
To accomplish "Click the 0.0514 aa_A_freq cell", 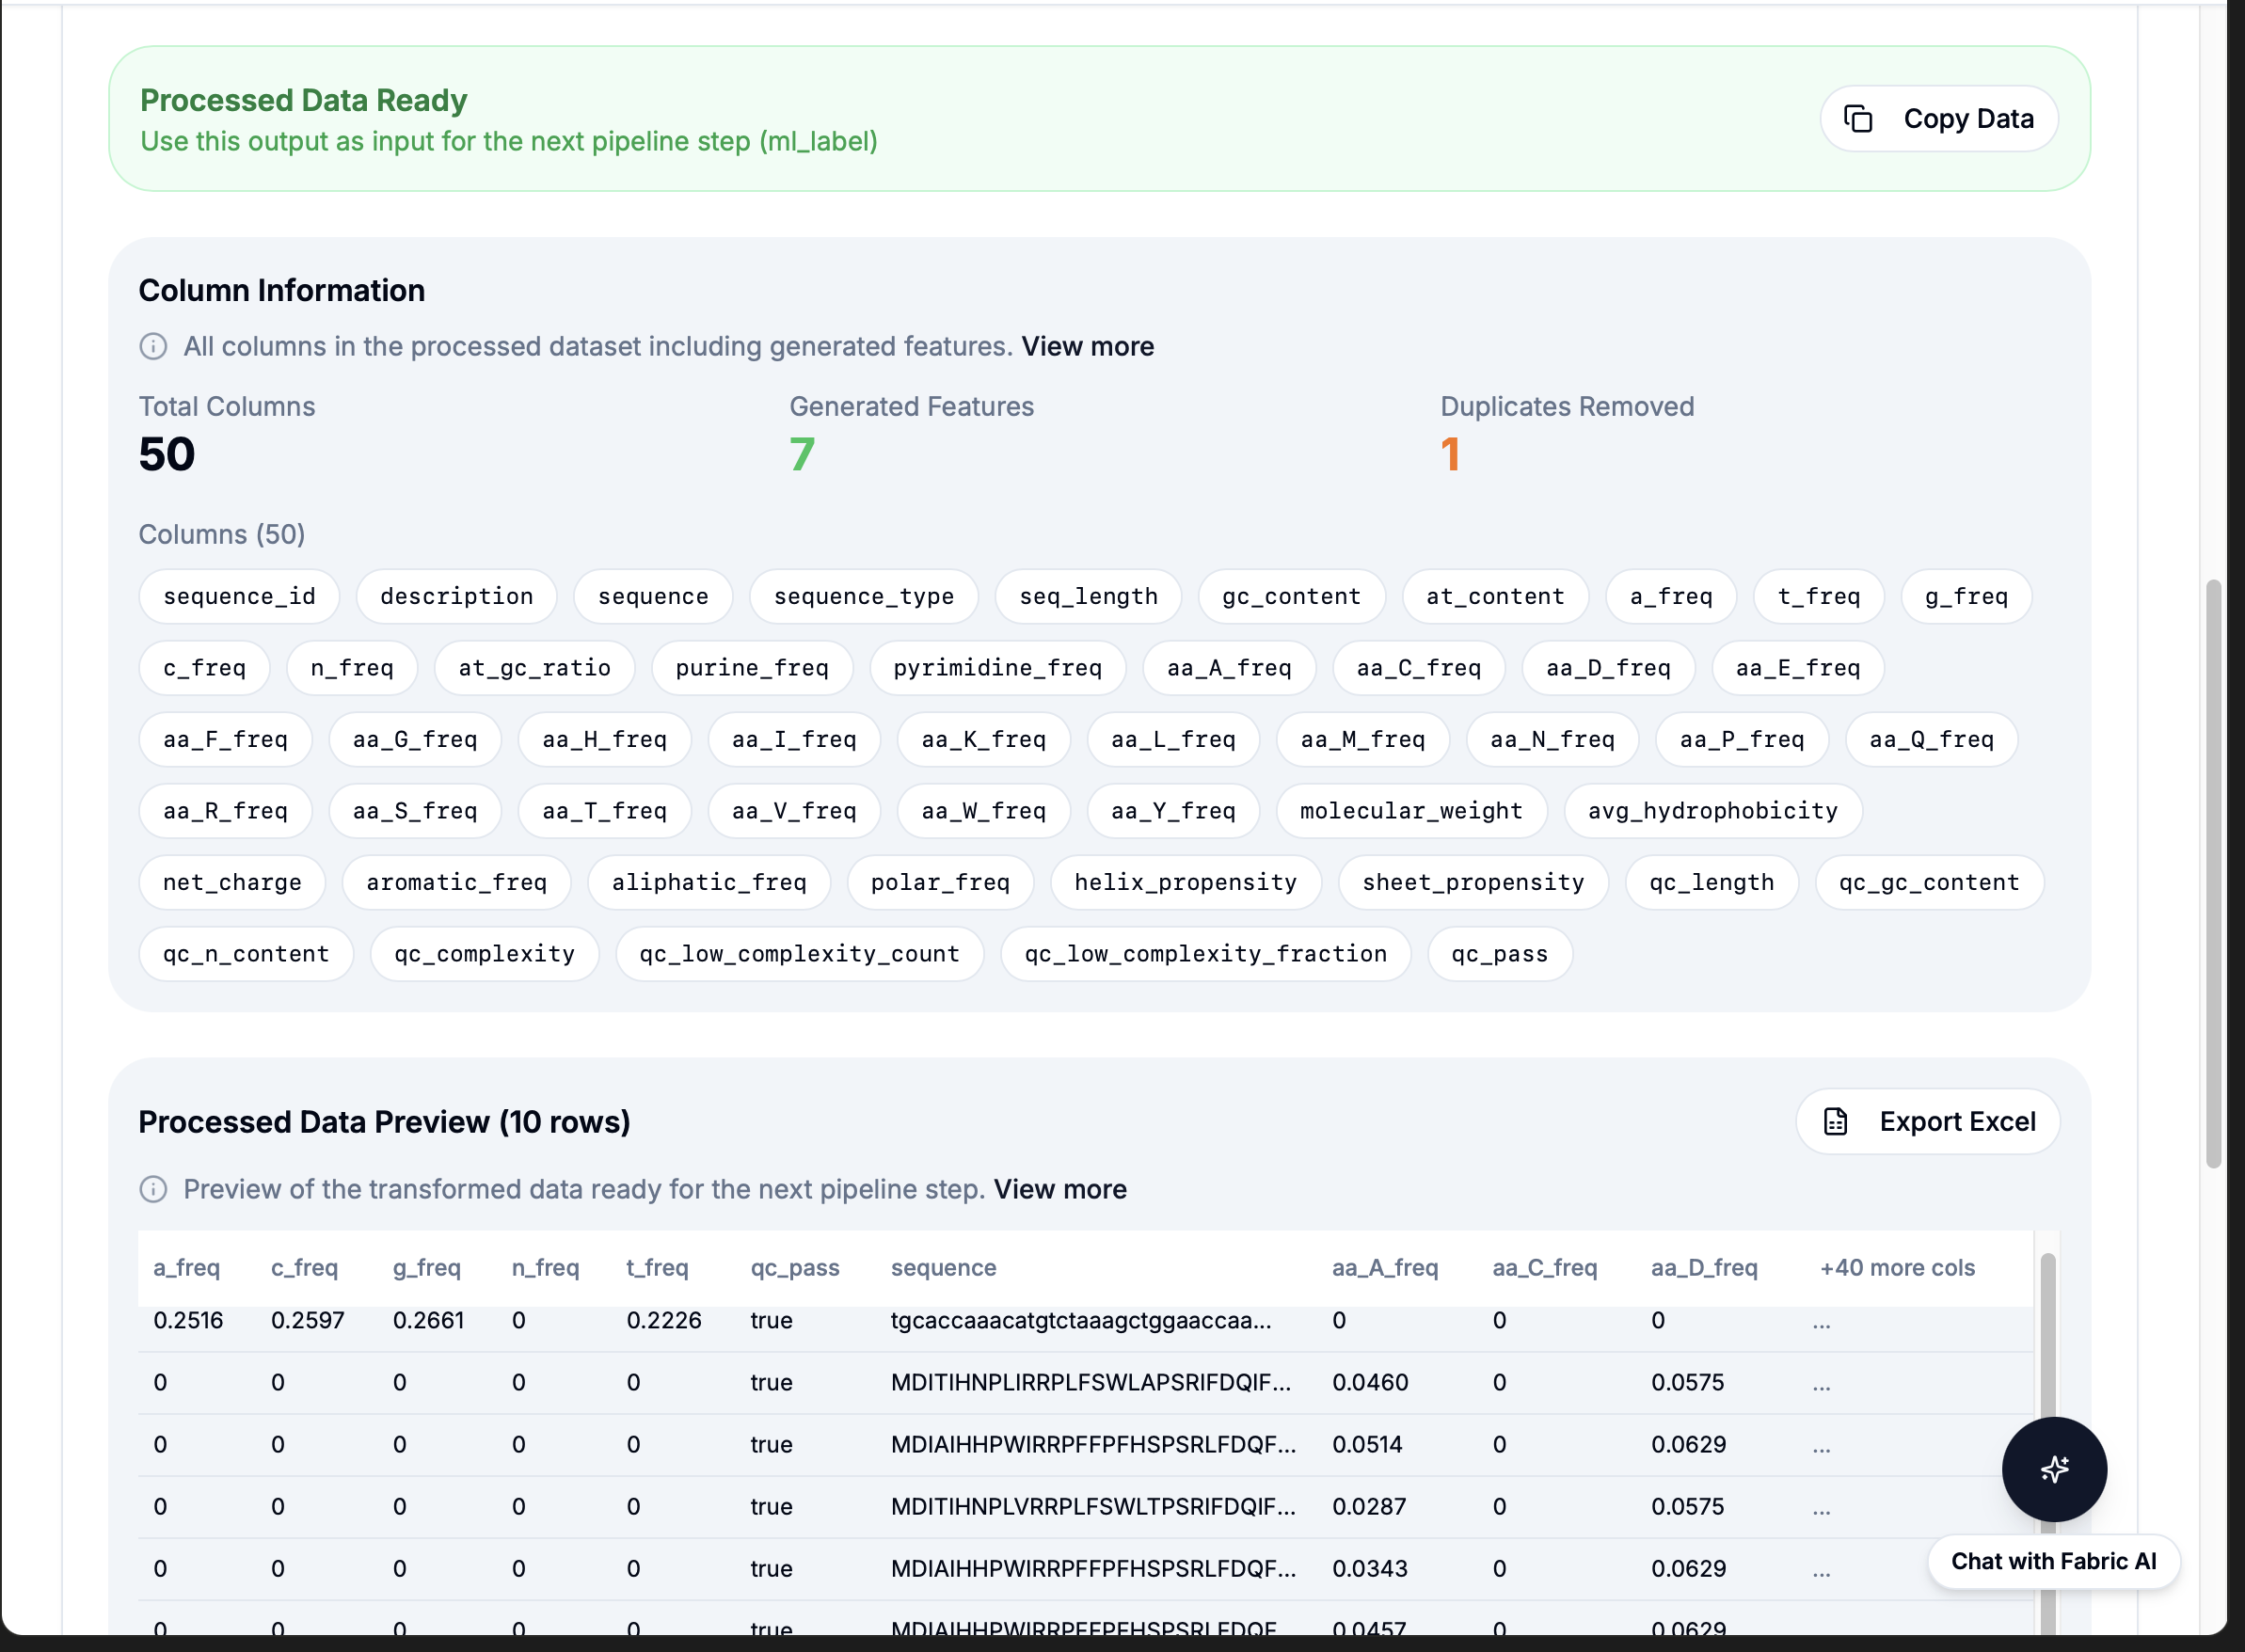I will pyautogui.click(x=1367, y=1444).
